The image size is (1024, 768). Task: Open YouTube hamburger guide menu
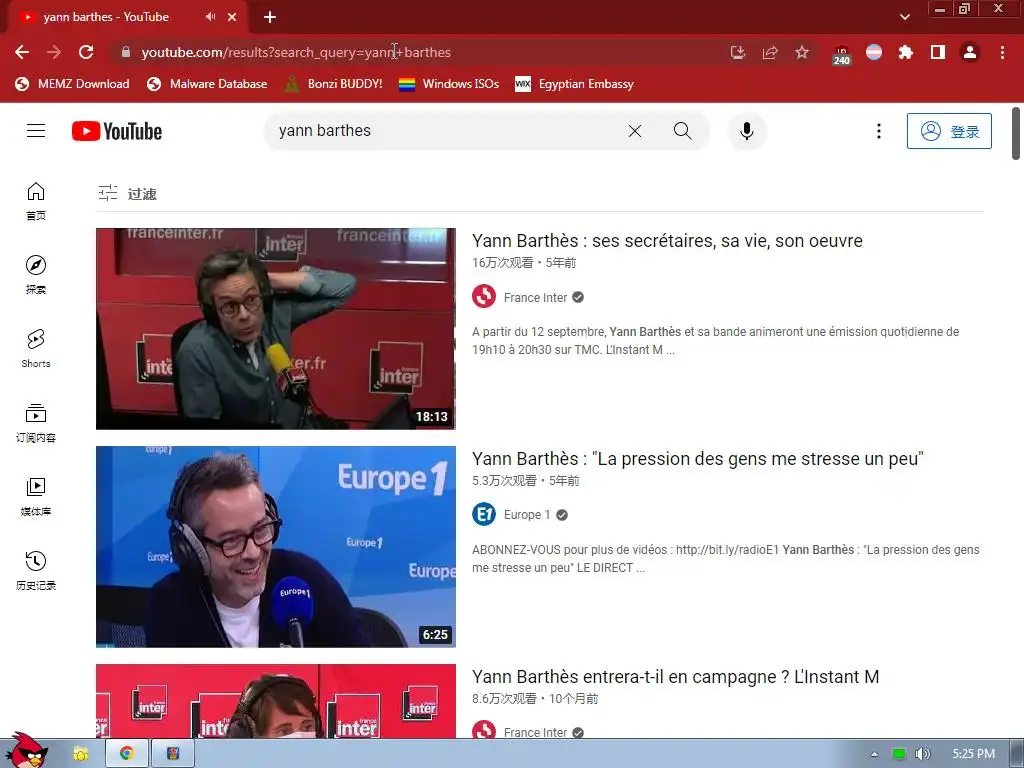(x=36, y=131)
